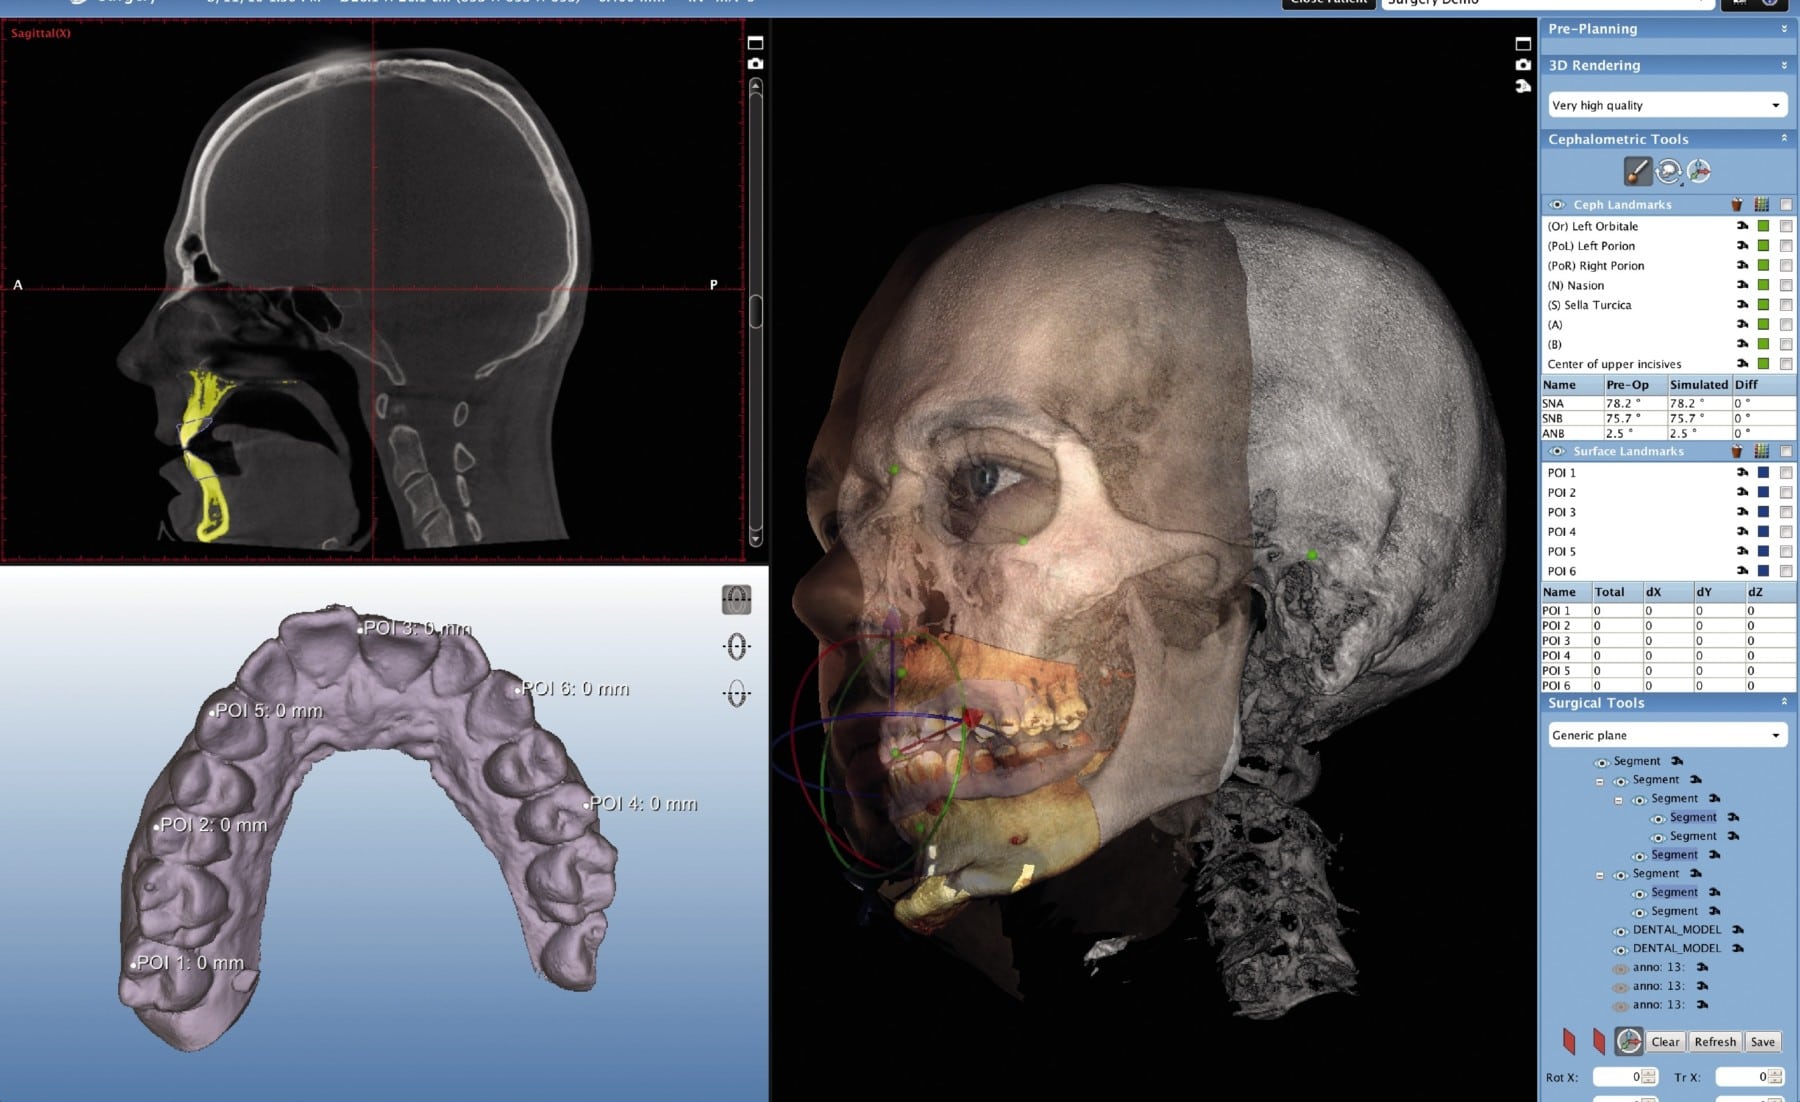Click the green color swatch for (S) Sella Turcica
The width and height of the screenshot is (1800, 1102).
[1762, 305]
